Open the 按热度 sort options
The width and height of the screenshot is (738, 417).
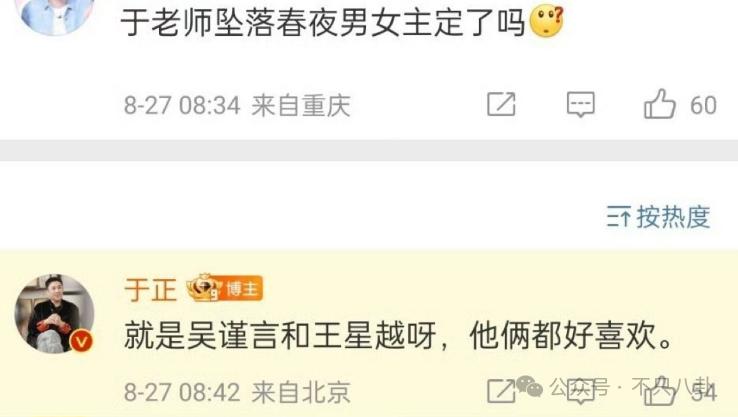tap(658, 217)
